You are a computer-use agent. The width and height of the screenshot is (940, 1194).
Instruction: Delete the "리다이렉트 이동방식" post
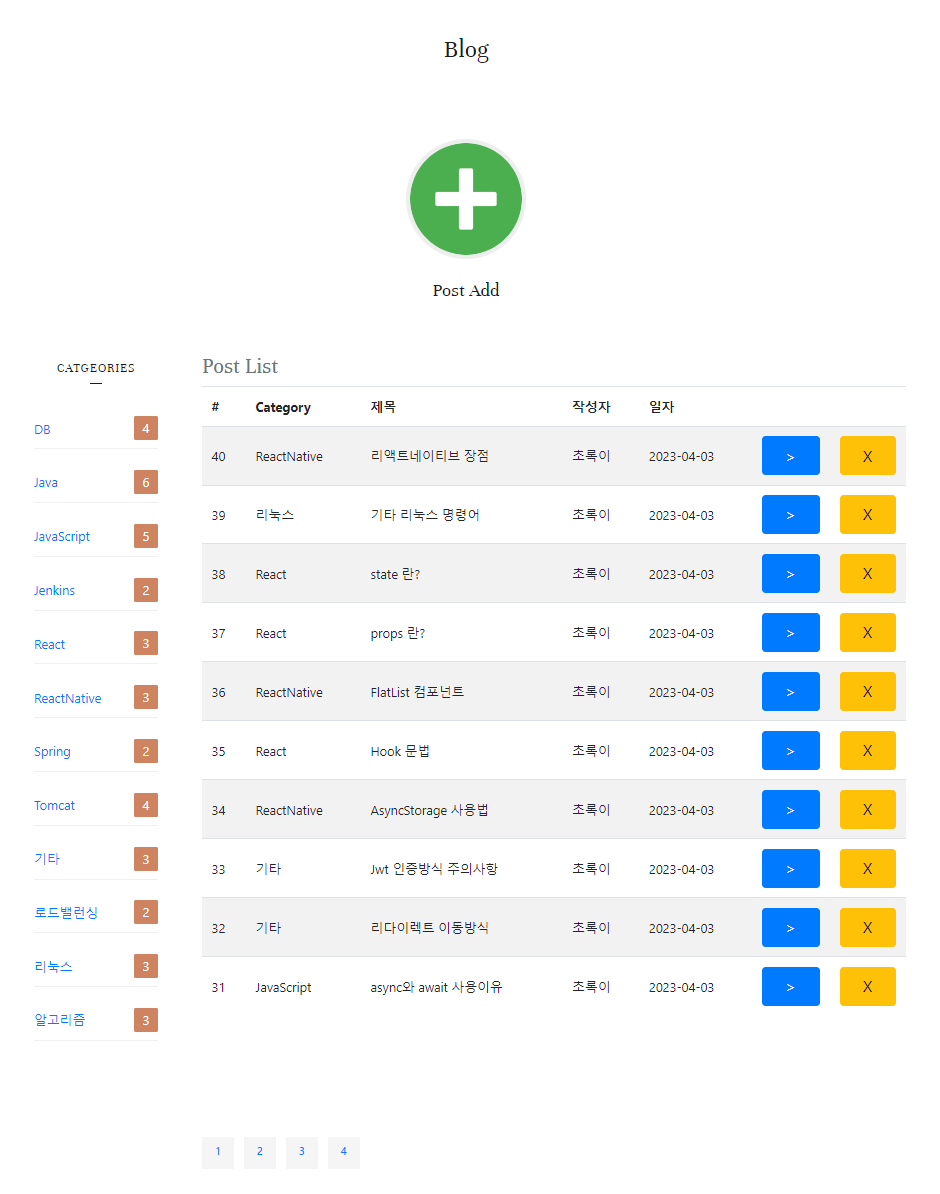click(x=867, y=927)
